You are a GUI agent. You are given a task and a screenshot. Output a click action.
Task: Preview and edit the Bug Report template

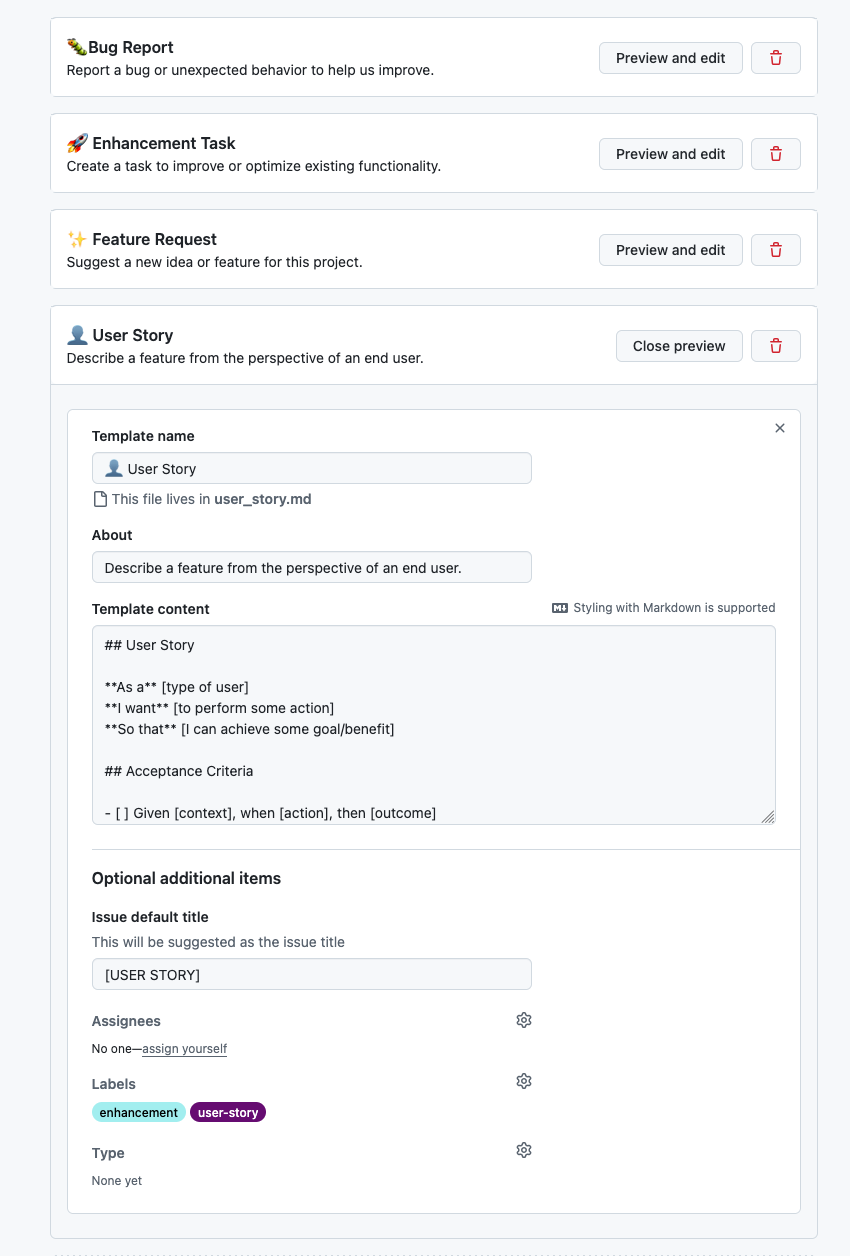(671, 58)
